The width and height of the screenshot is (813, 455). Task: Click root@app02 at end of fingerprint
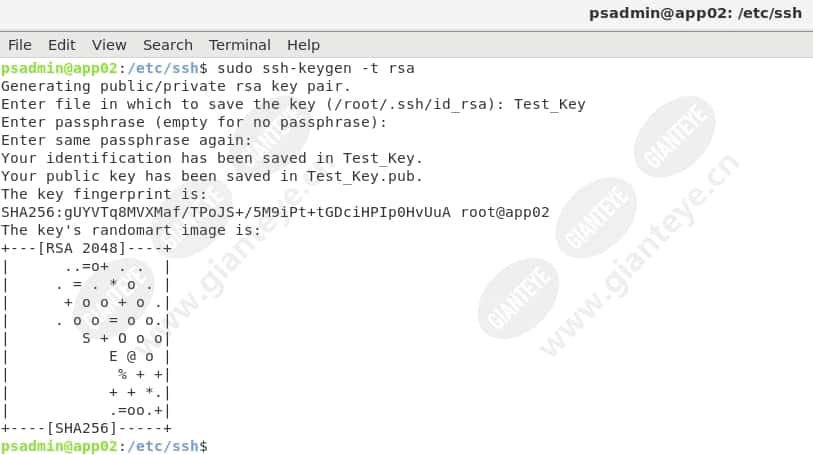click(x=505, y=212)
